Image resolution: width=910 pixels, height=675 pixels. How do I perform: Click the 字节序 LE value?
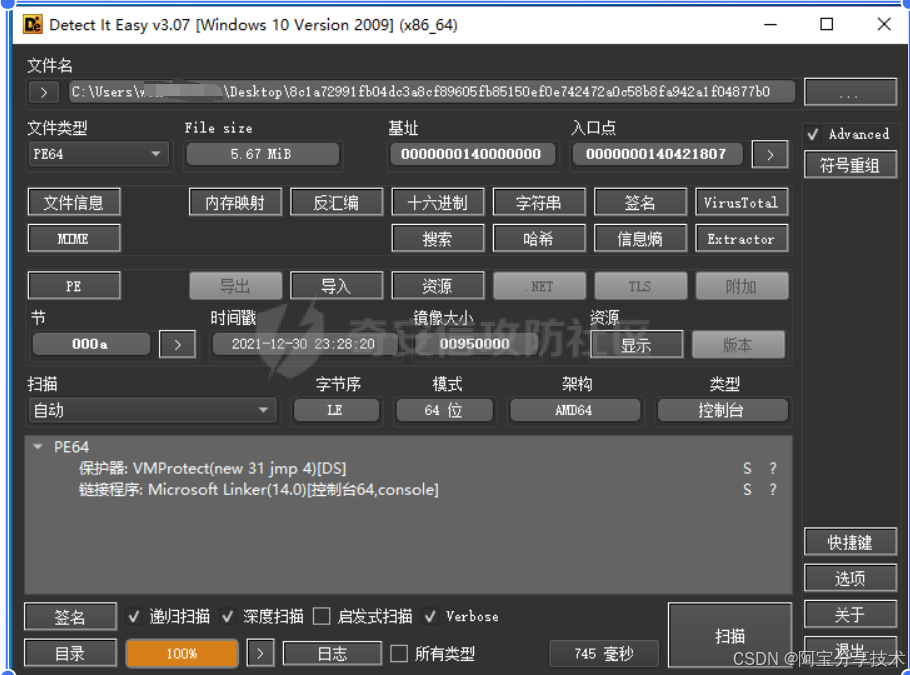click(x=335, y=410)
